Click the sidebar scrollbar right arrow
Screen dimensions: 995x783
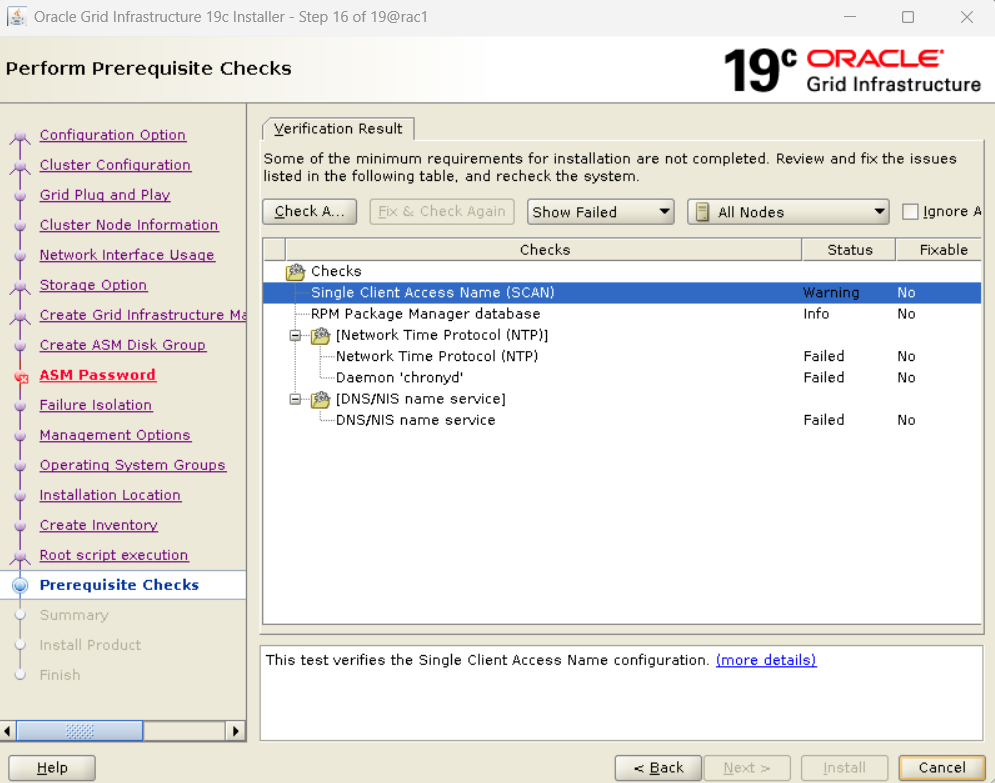click(x=235, y=731)
